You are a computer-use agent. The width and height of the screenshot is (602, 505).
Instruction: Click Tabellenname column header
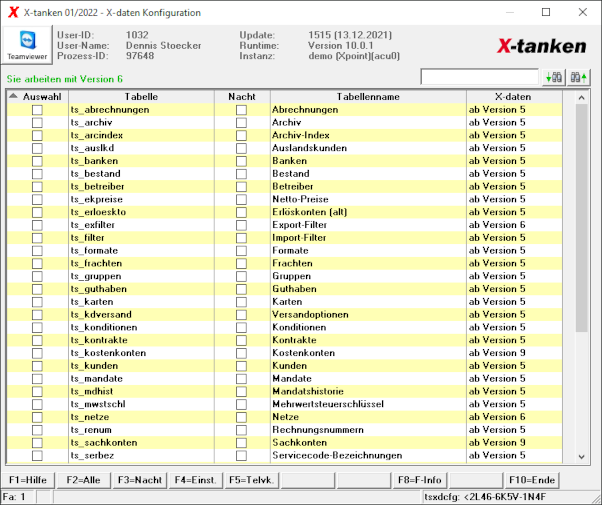[x=368, y=96]
